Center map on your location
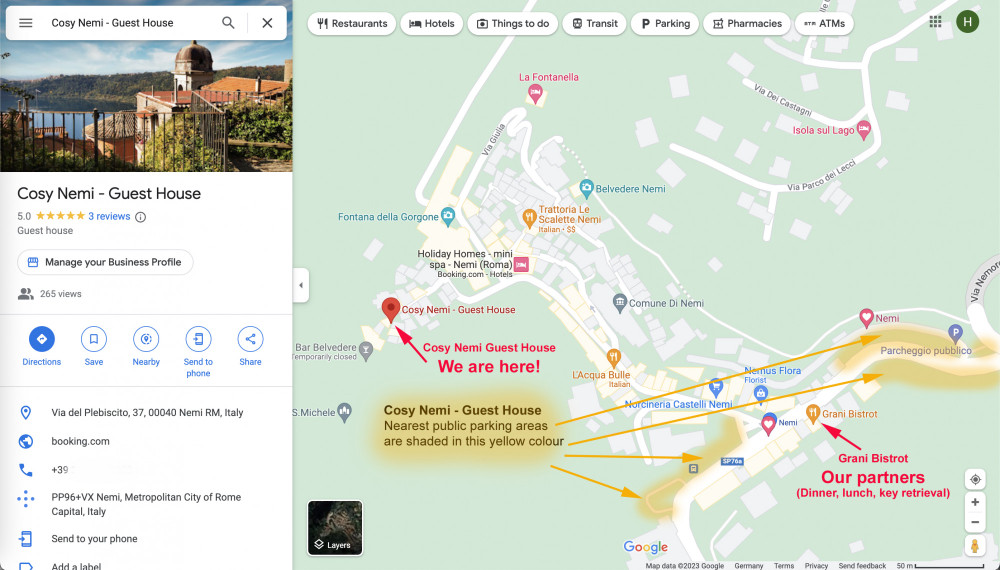The width and height of the screenshot is (1000, 570). (x=974, y=479)
